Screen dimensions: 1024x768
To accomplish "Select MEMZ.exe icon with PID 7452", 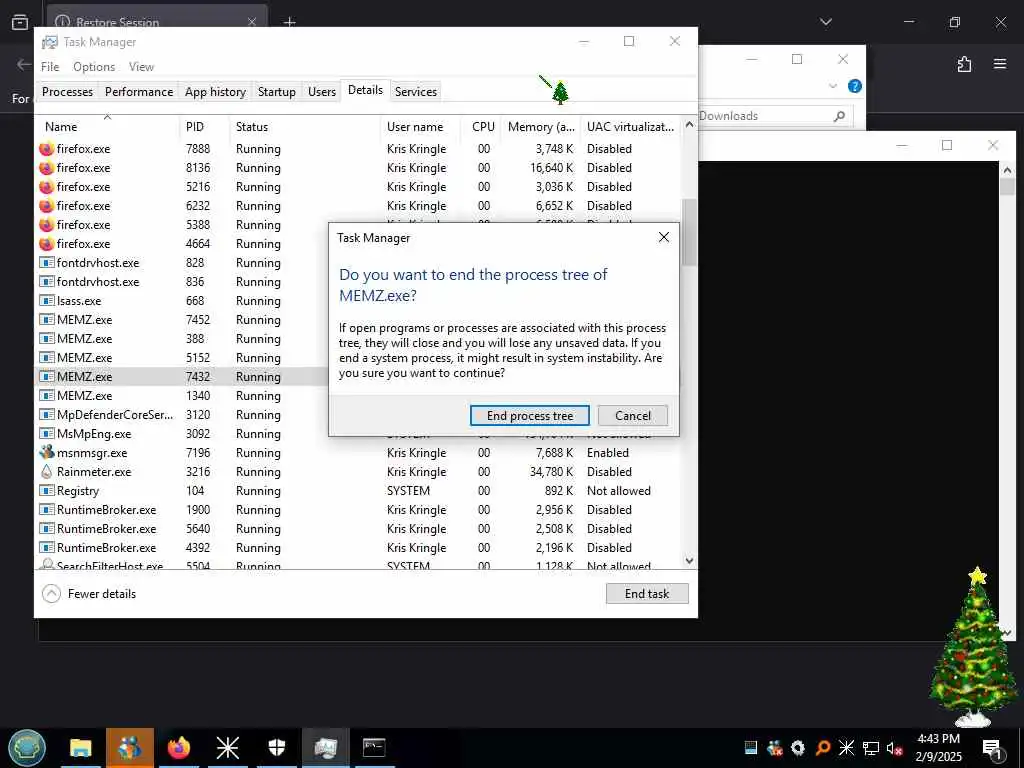I will point(46,319).
